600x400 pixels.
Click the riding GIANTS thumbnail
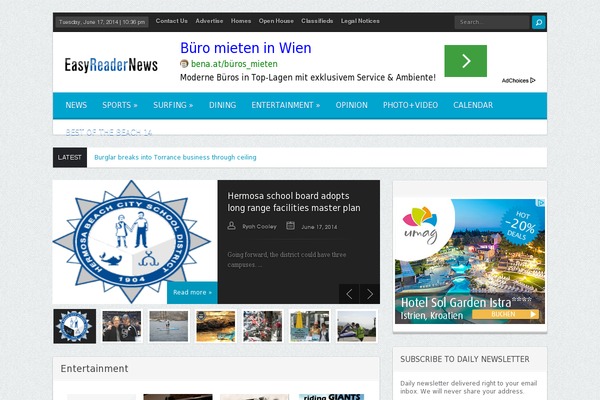pos(331,397)
